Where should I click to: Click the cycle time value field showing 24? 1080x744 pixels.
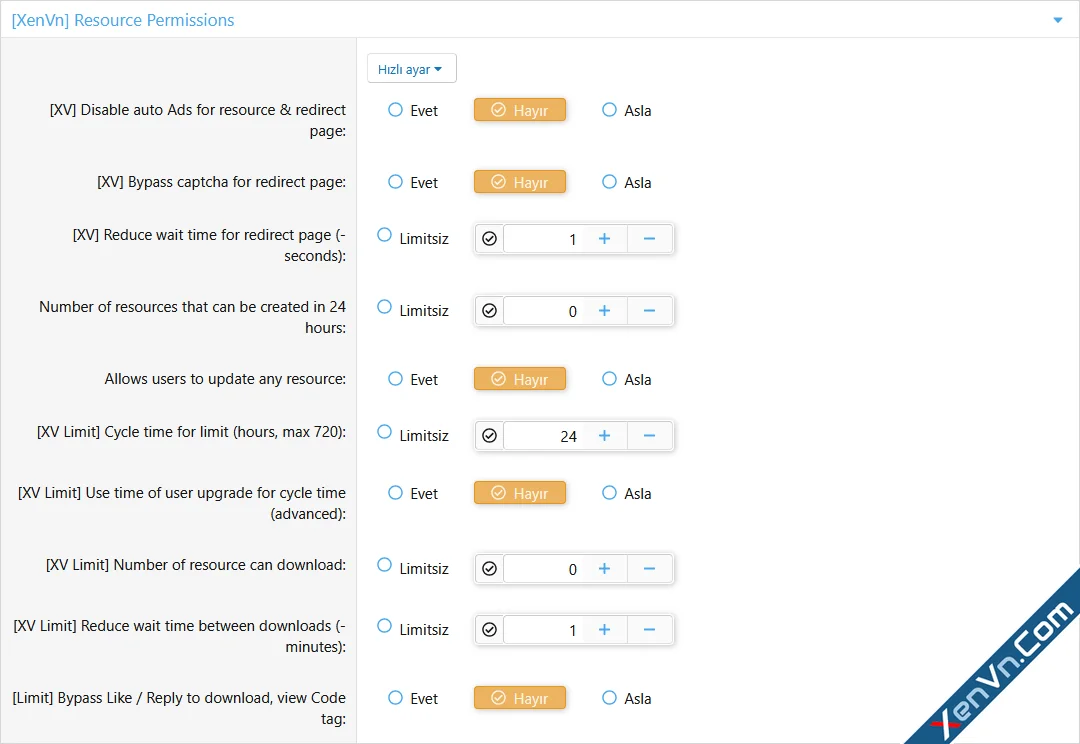coord(543,436)
